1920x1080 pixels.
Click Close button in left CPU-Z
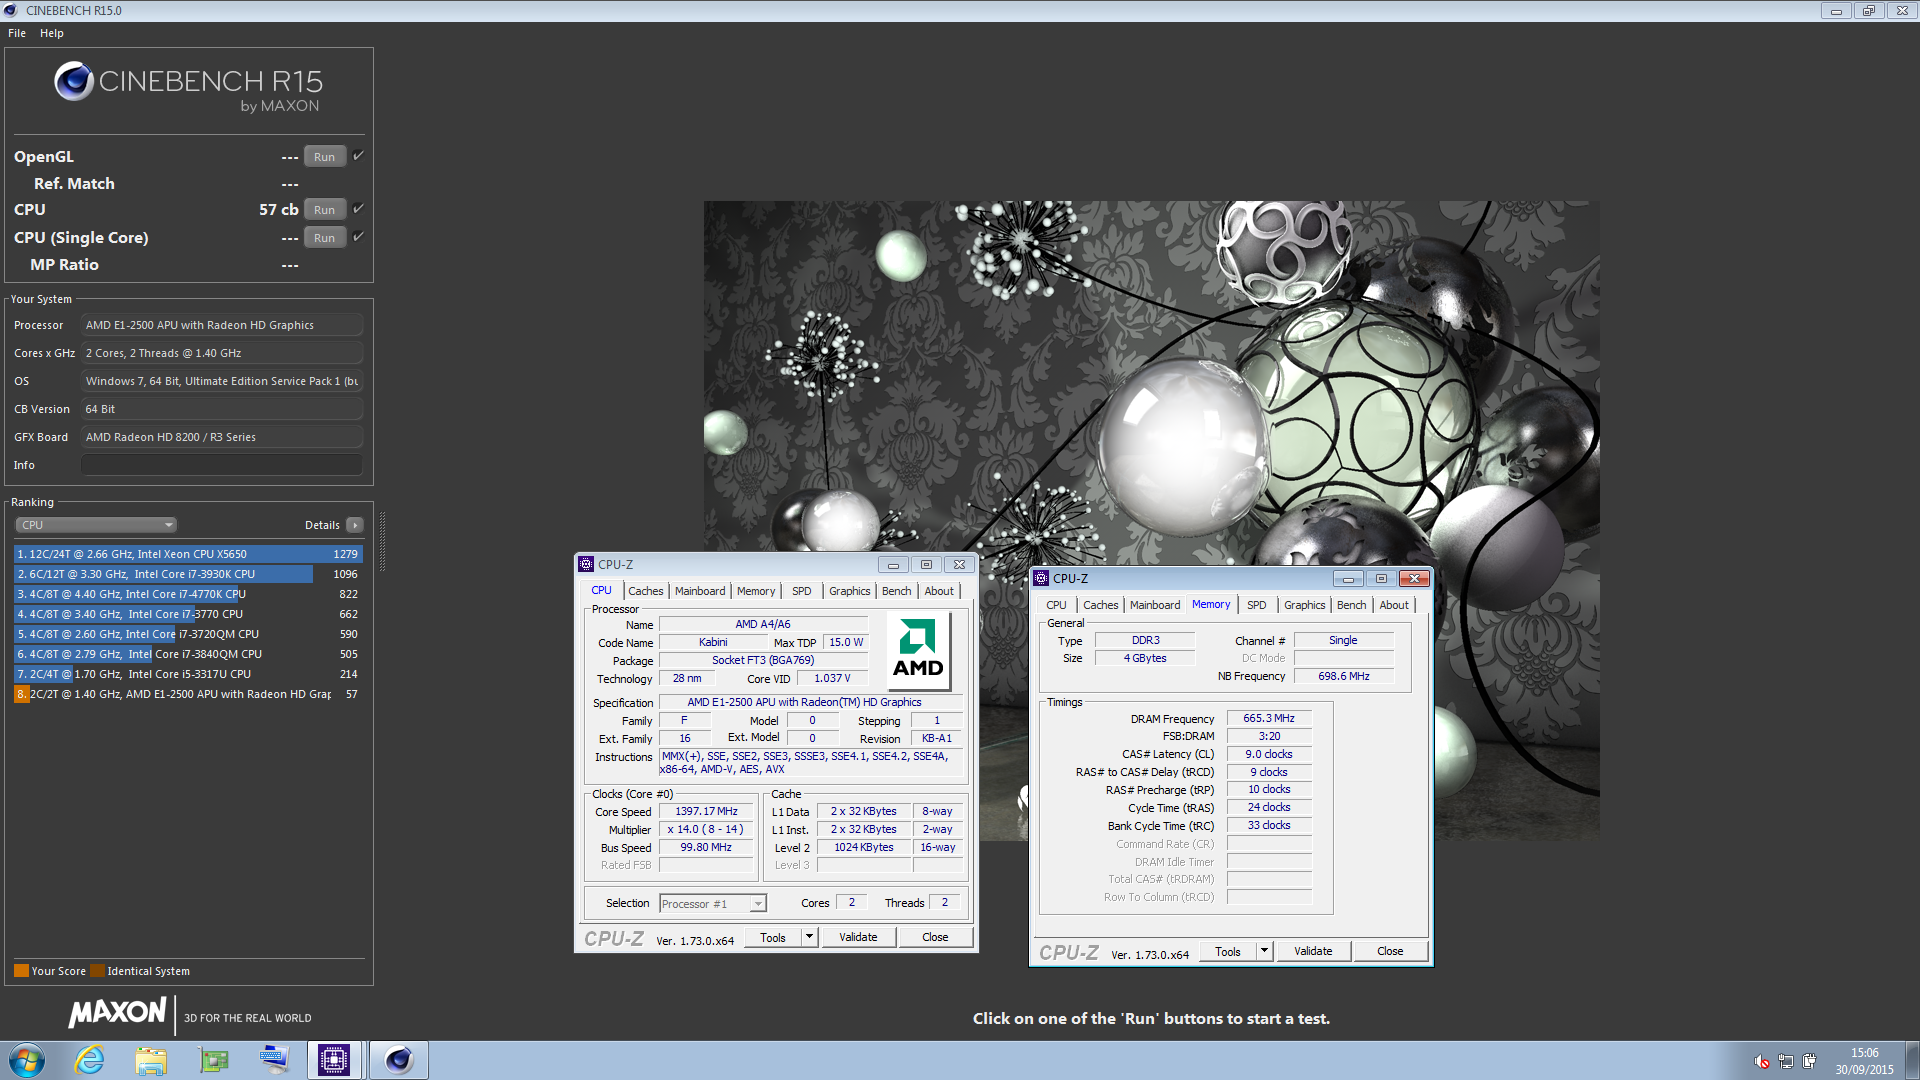tap(935, 938)
